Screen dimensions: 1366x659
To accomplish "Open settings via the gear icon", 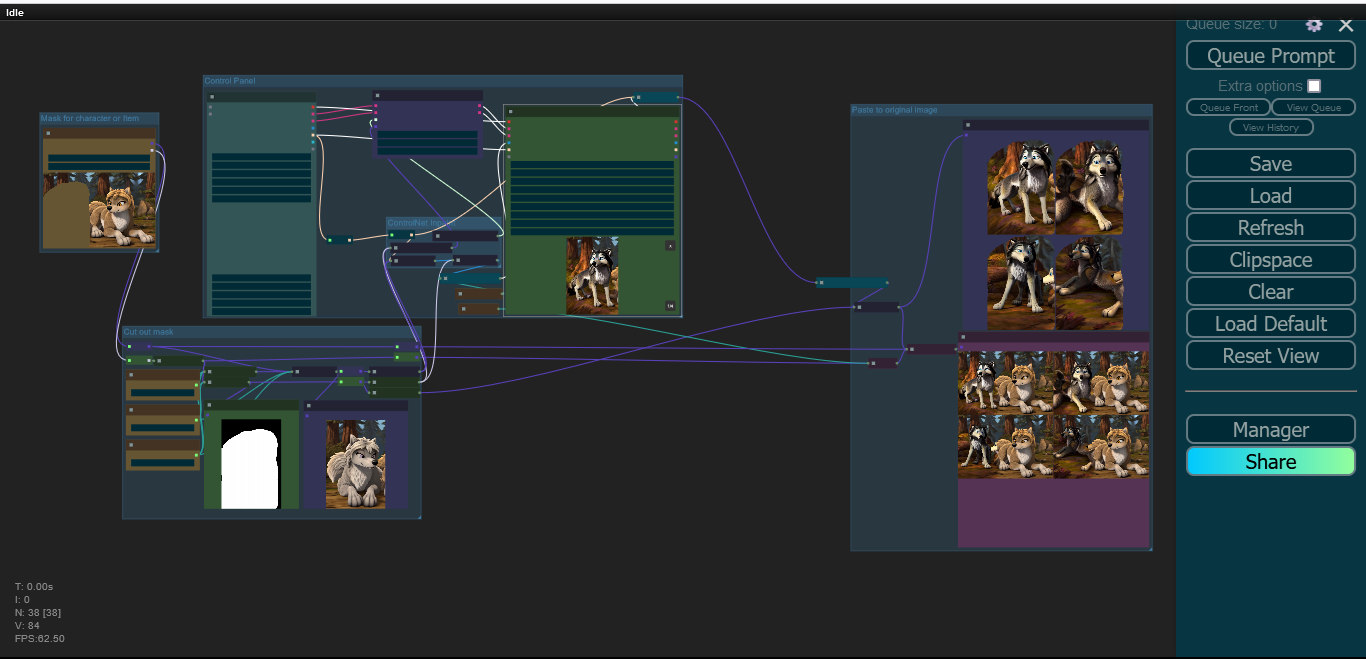I will click(x=1314, y=25).
